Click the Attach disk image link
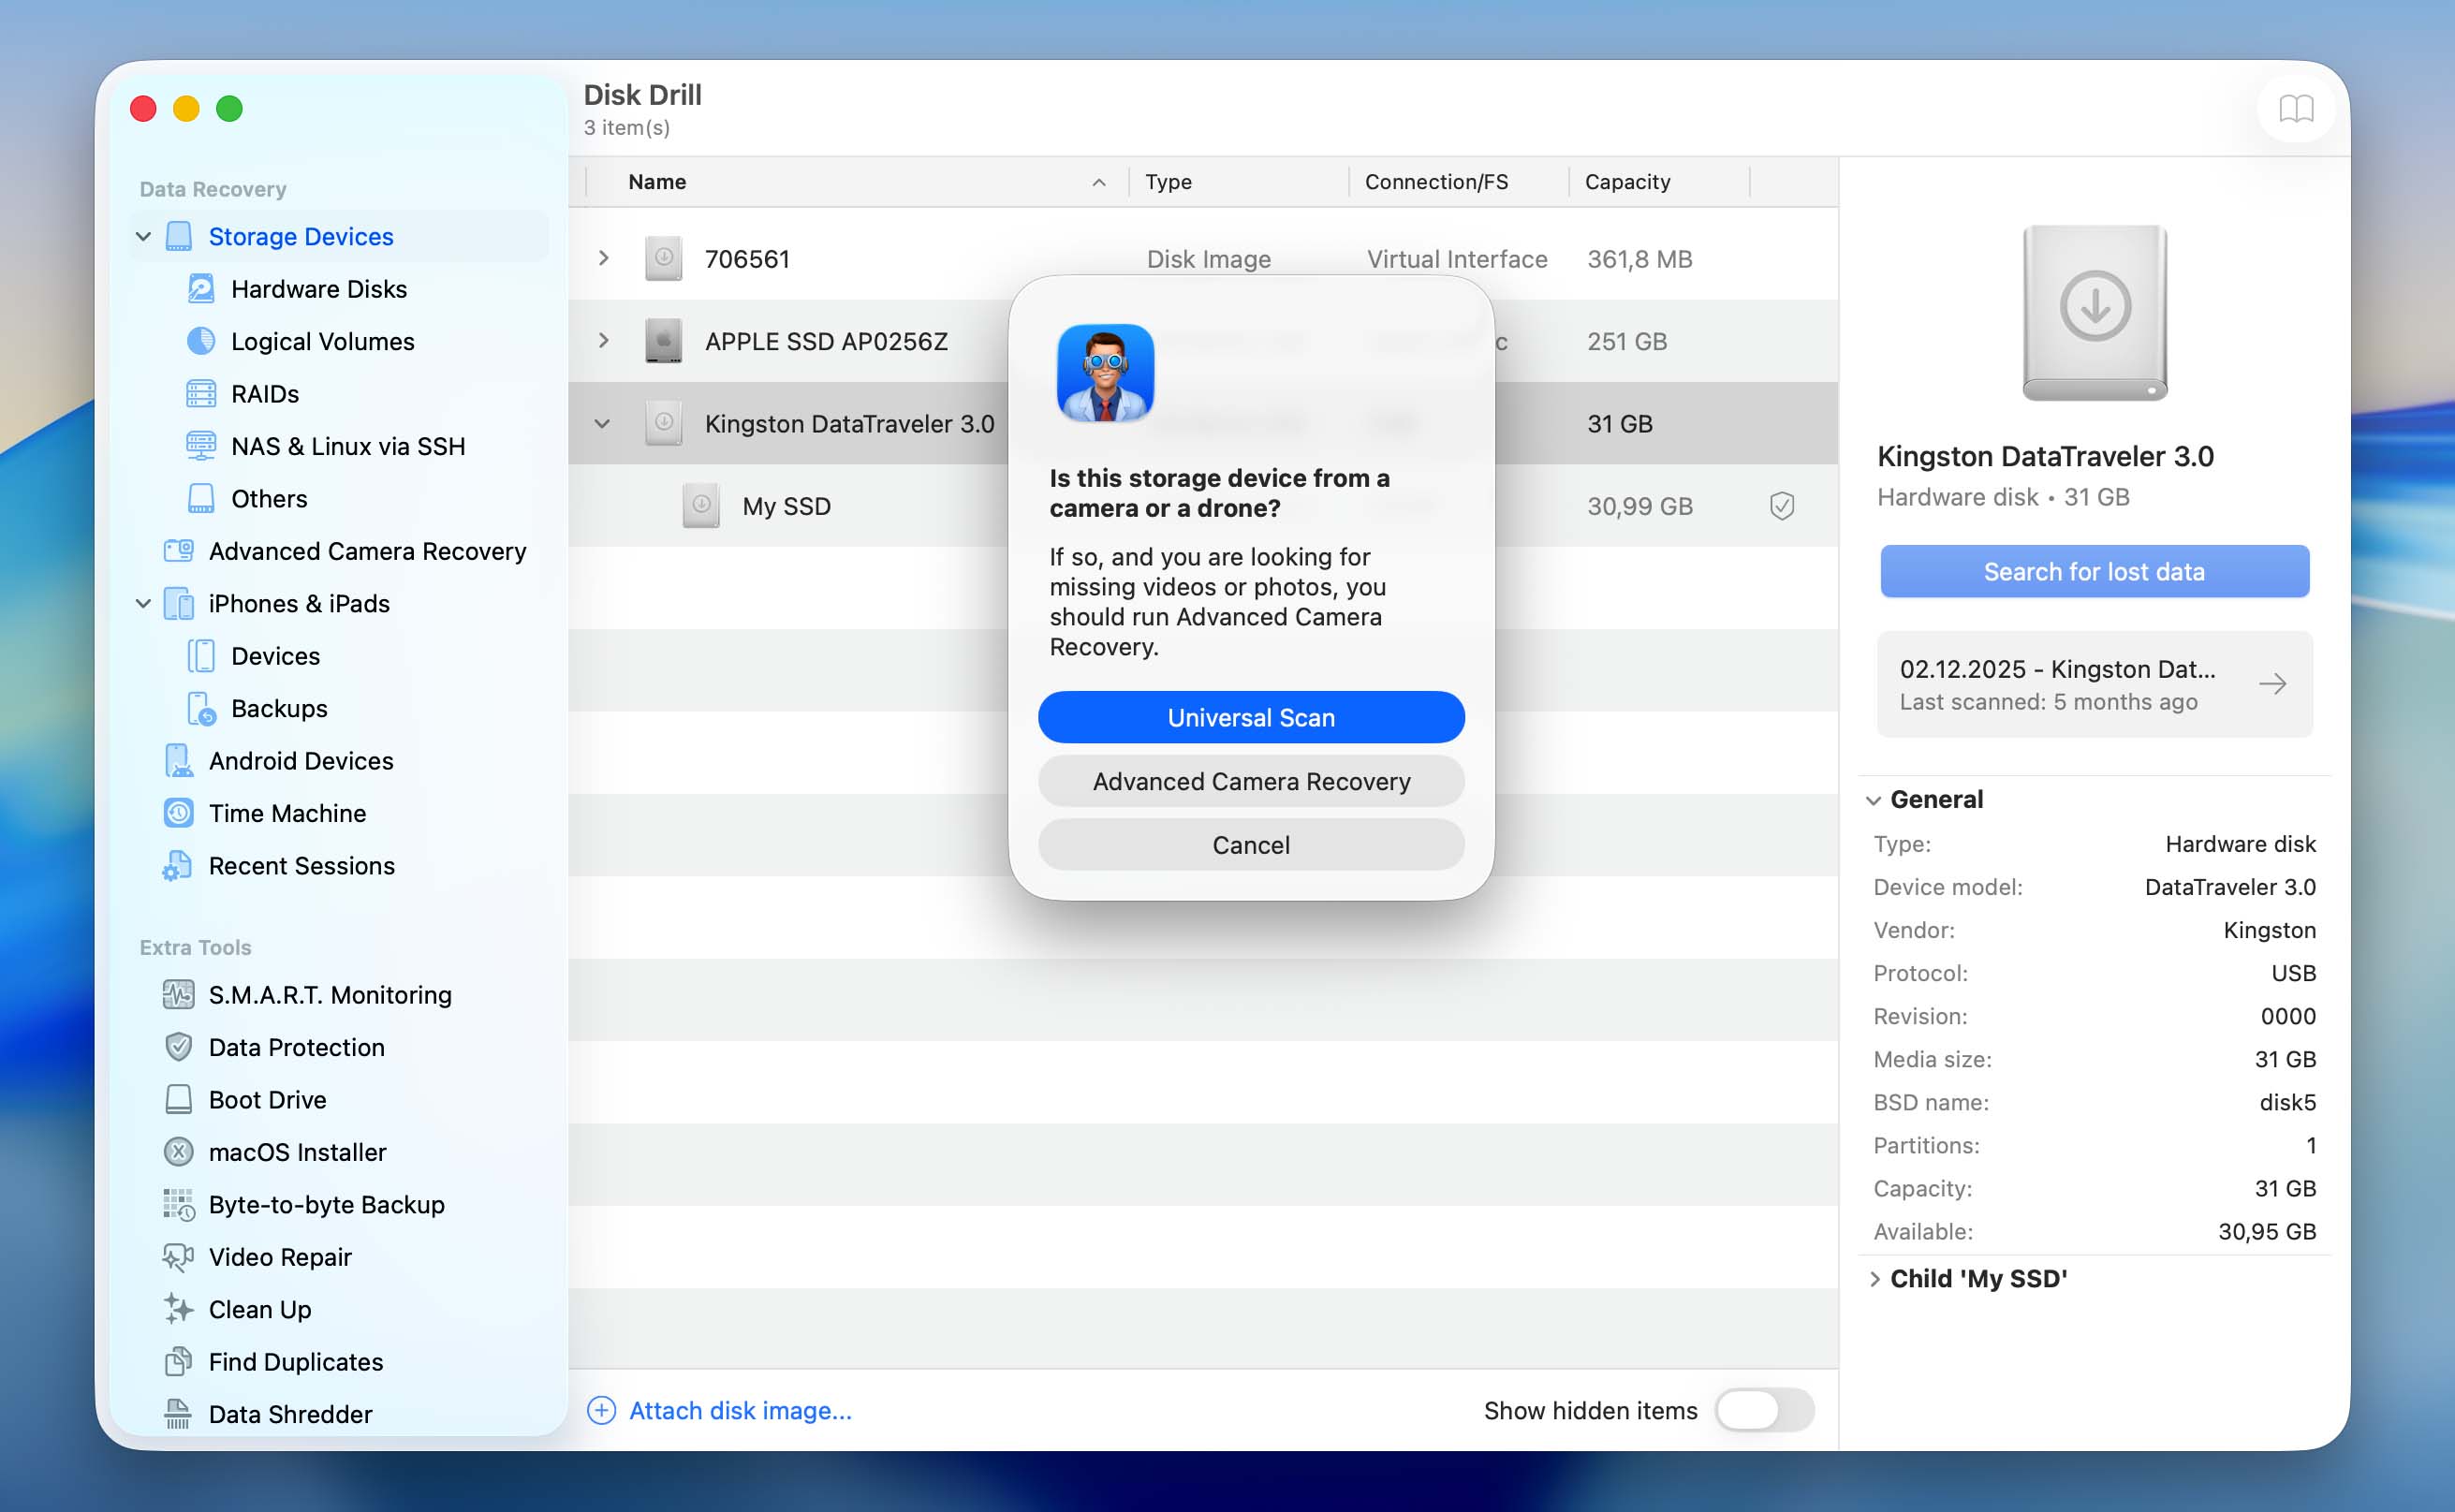 pos(740,1410)
